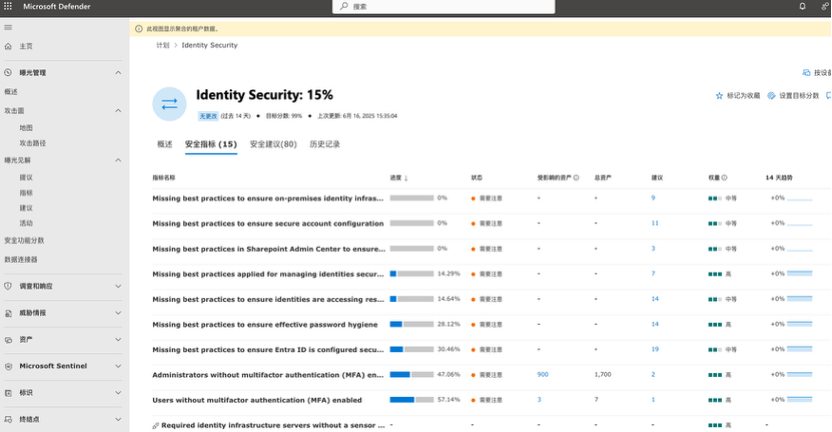The width and height of the screenshot is (832, 432).
Task: Click the info icon beside weight column header
Action: click(724, 178)
